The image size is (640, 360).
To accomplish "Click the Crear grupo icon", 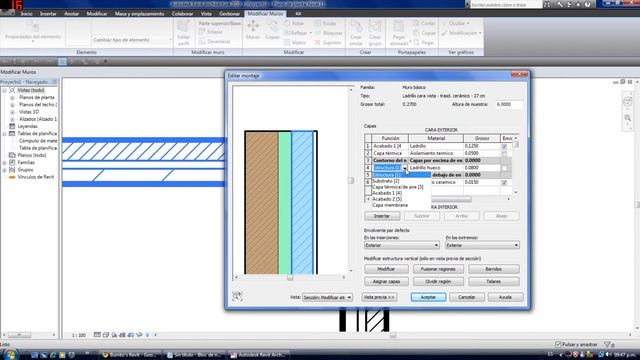I will click(x=375, y=27).
